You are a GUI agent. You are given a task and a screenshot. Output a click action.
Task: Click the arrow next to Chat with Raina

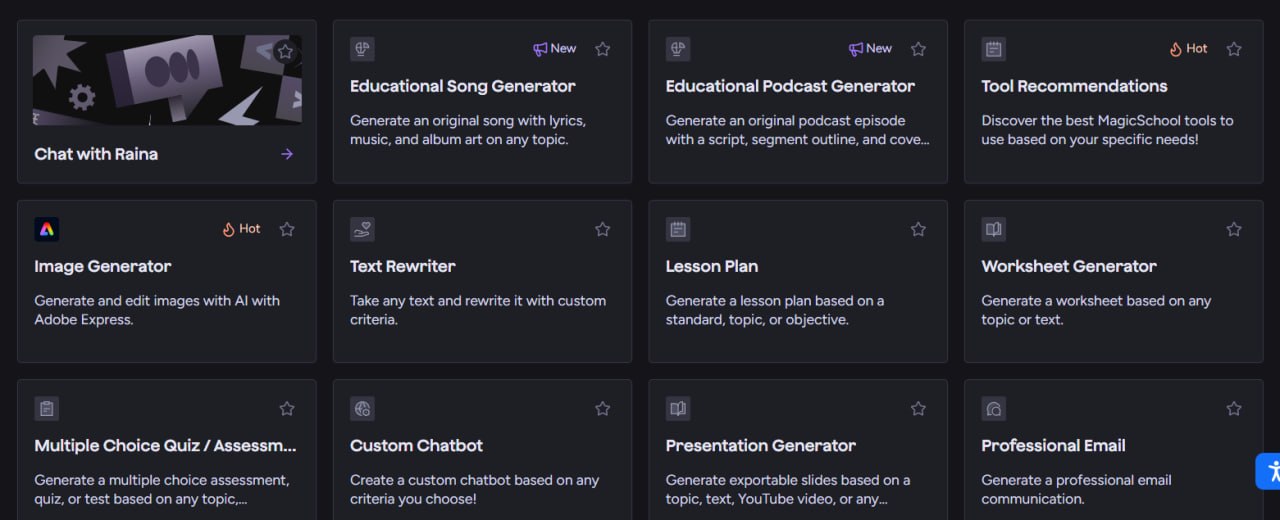click(x=287, y=154)
